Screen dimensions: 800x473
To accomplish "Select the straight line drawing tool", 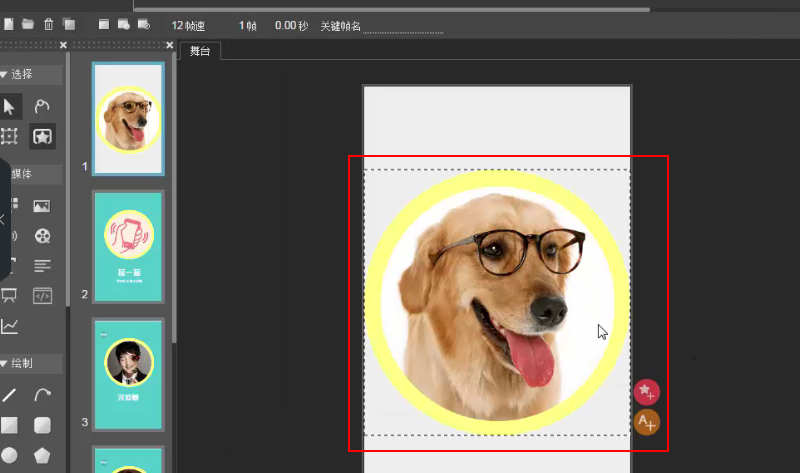I will tap(9, 395).
